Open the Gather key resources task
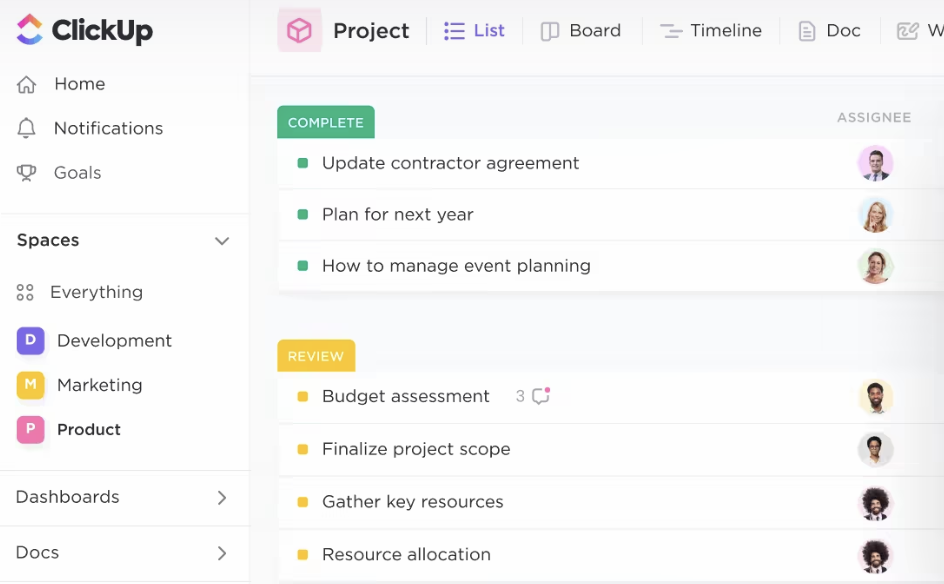Screen dimensions: 944x584 pyautogui.click(x=412, y=502)
